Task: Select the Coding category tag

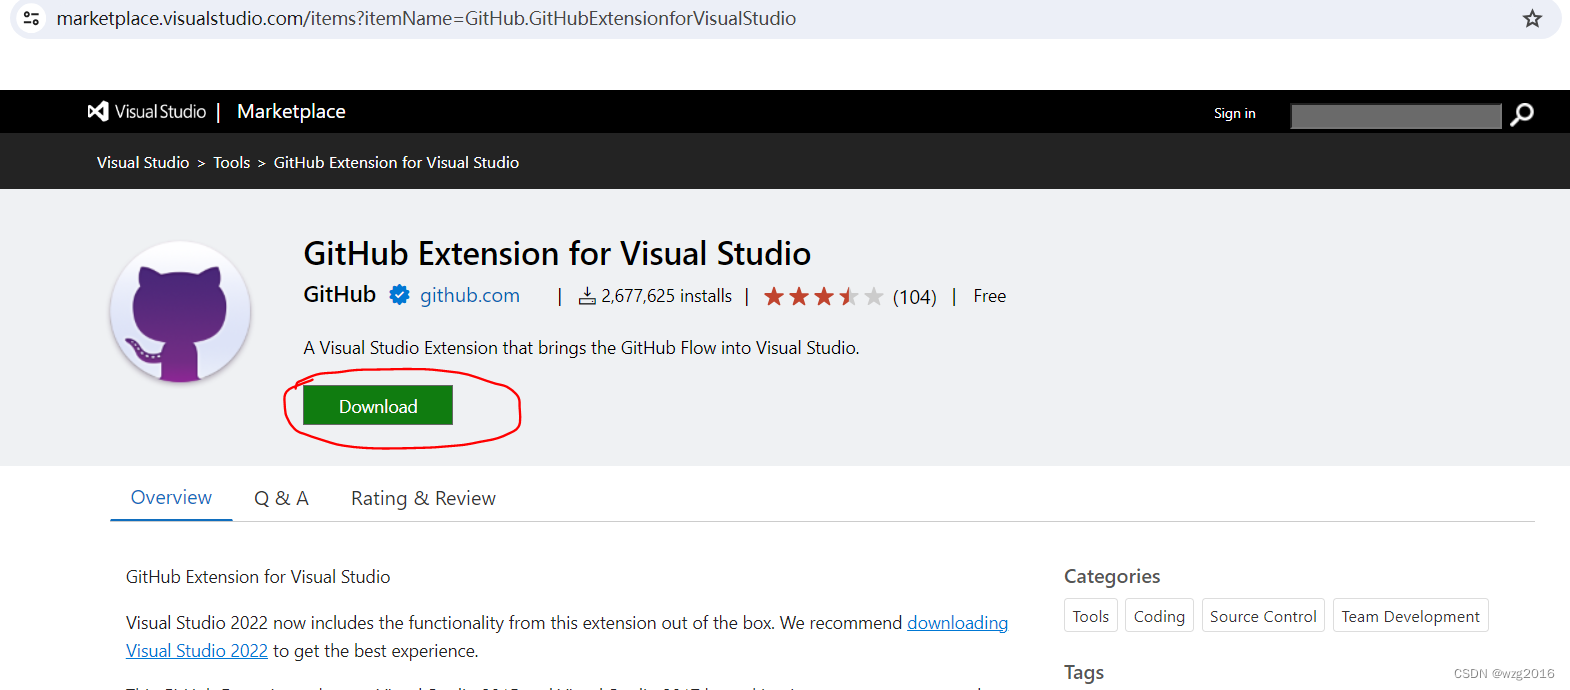Action: coord(1159,615)
